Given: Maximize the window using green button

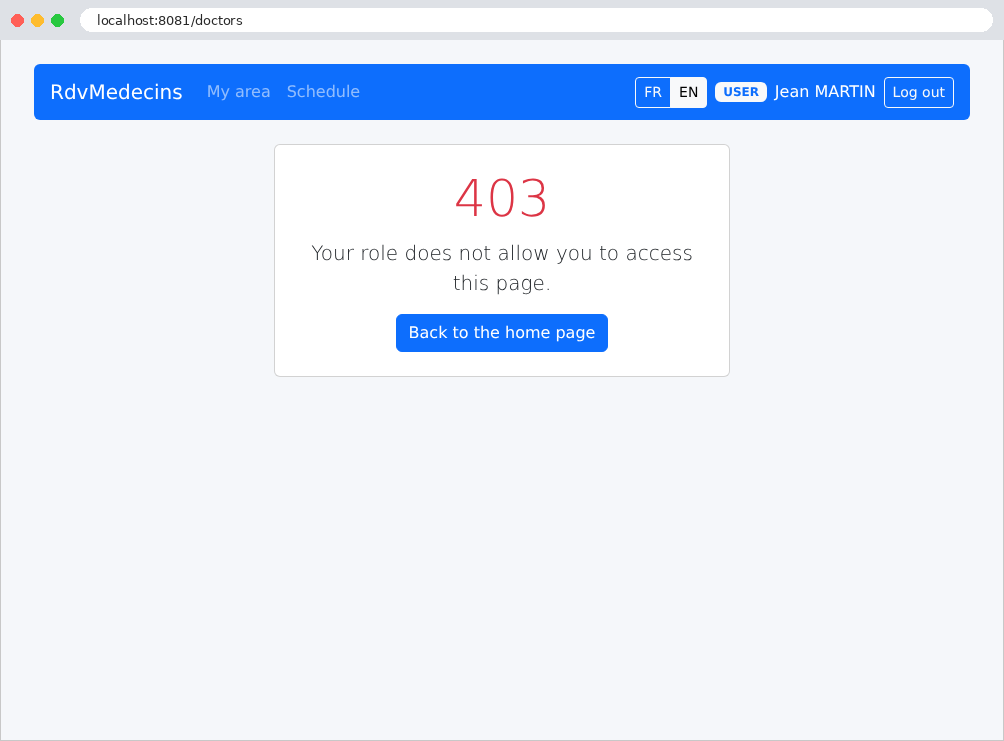Looking at the screenshot, I should (x=58, y=20).
